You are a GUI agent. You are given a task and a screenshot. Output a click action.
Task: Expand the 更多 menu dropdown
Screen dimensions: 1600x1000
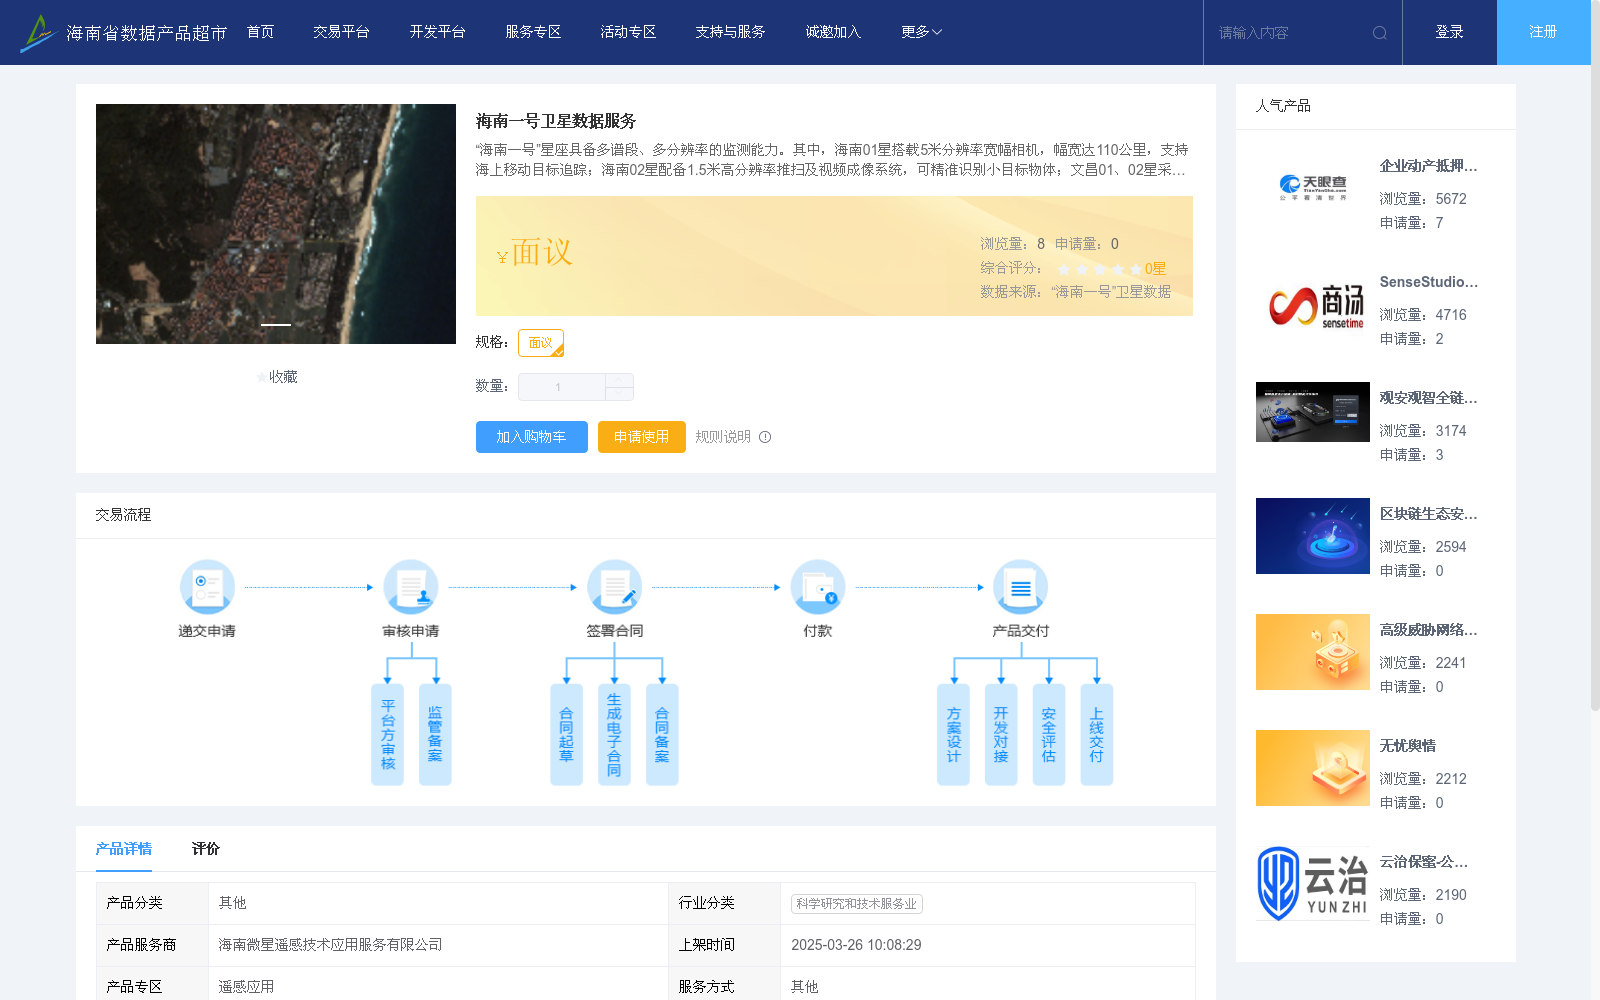pos(921,32)
